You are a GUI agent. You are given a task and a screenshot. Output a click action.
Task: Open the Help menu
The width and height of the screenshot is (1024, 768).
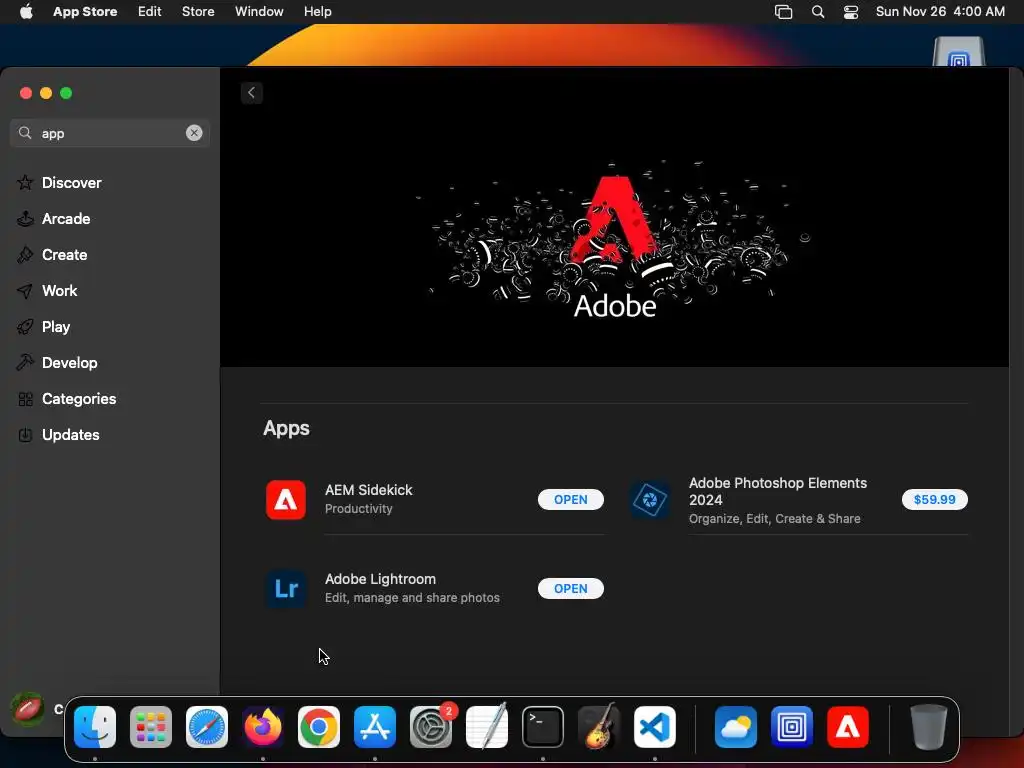pos(317,12)
